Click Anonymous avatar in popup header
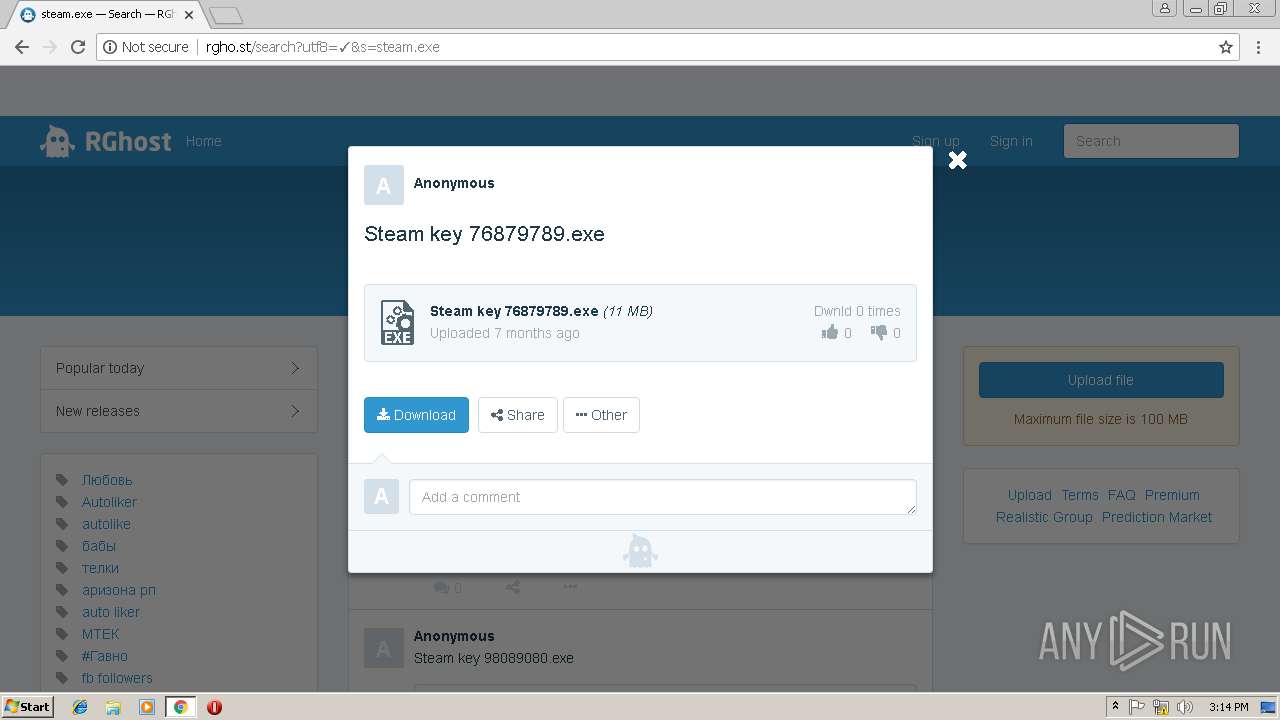 [x=384, y=185]
